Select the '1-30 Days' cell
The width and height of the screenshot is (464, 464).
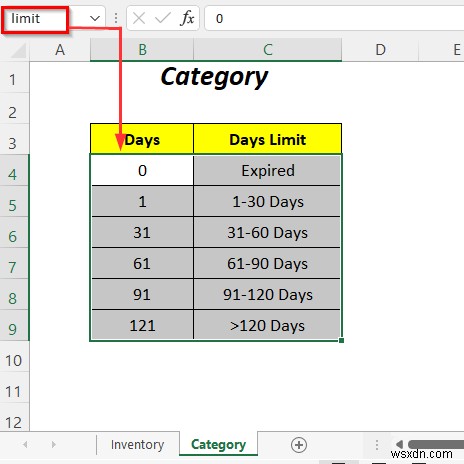pyautogui.click(x=268, y=201)
